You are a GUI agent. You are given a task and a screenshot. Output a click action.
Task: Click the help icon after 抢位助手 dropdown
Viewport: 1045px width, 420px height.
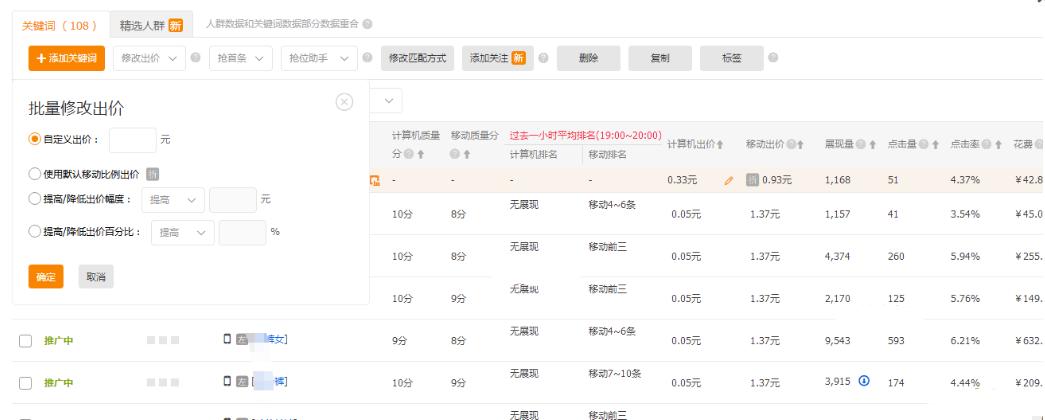pyautogui.click(x=367, y=58)
